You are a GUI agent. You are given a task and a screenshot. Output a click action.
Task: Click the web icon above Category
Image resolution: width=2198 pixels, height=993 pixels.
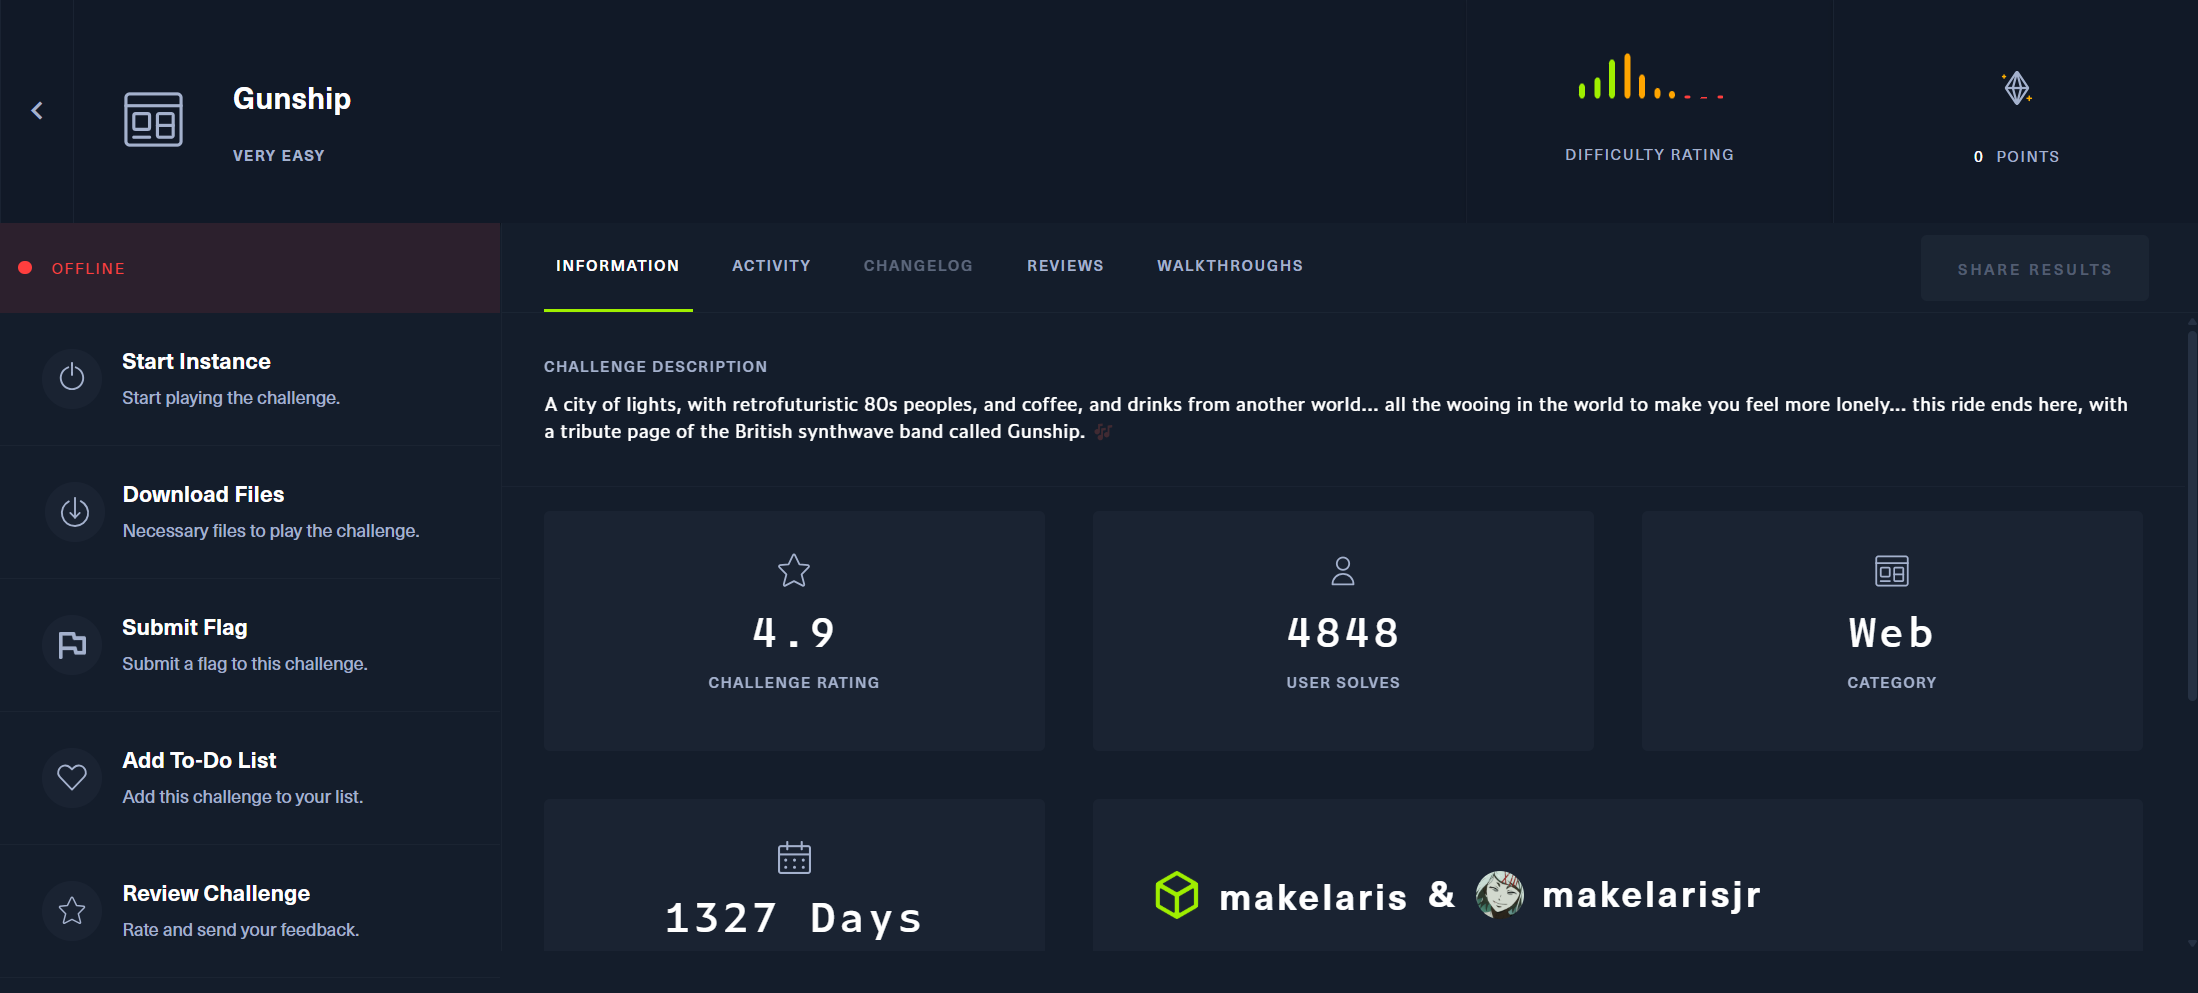click(1892, 571)
